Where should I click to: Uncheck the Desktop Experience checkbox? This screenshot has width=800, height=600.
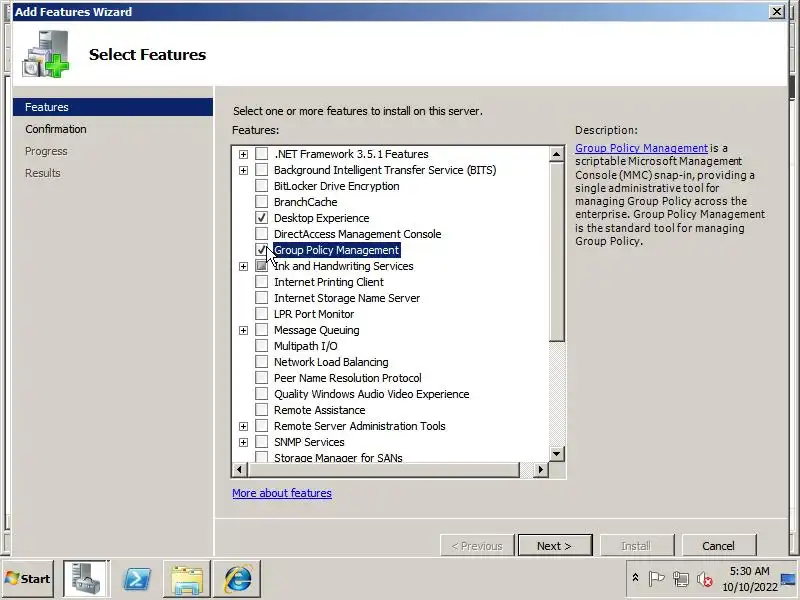261,218
